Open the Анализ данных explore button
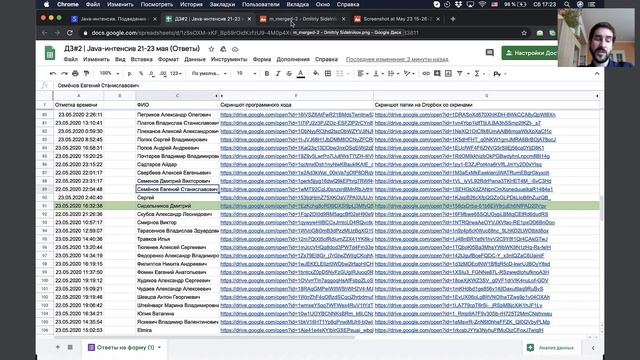Screen dimensions: 640x360 coord(551,348)
